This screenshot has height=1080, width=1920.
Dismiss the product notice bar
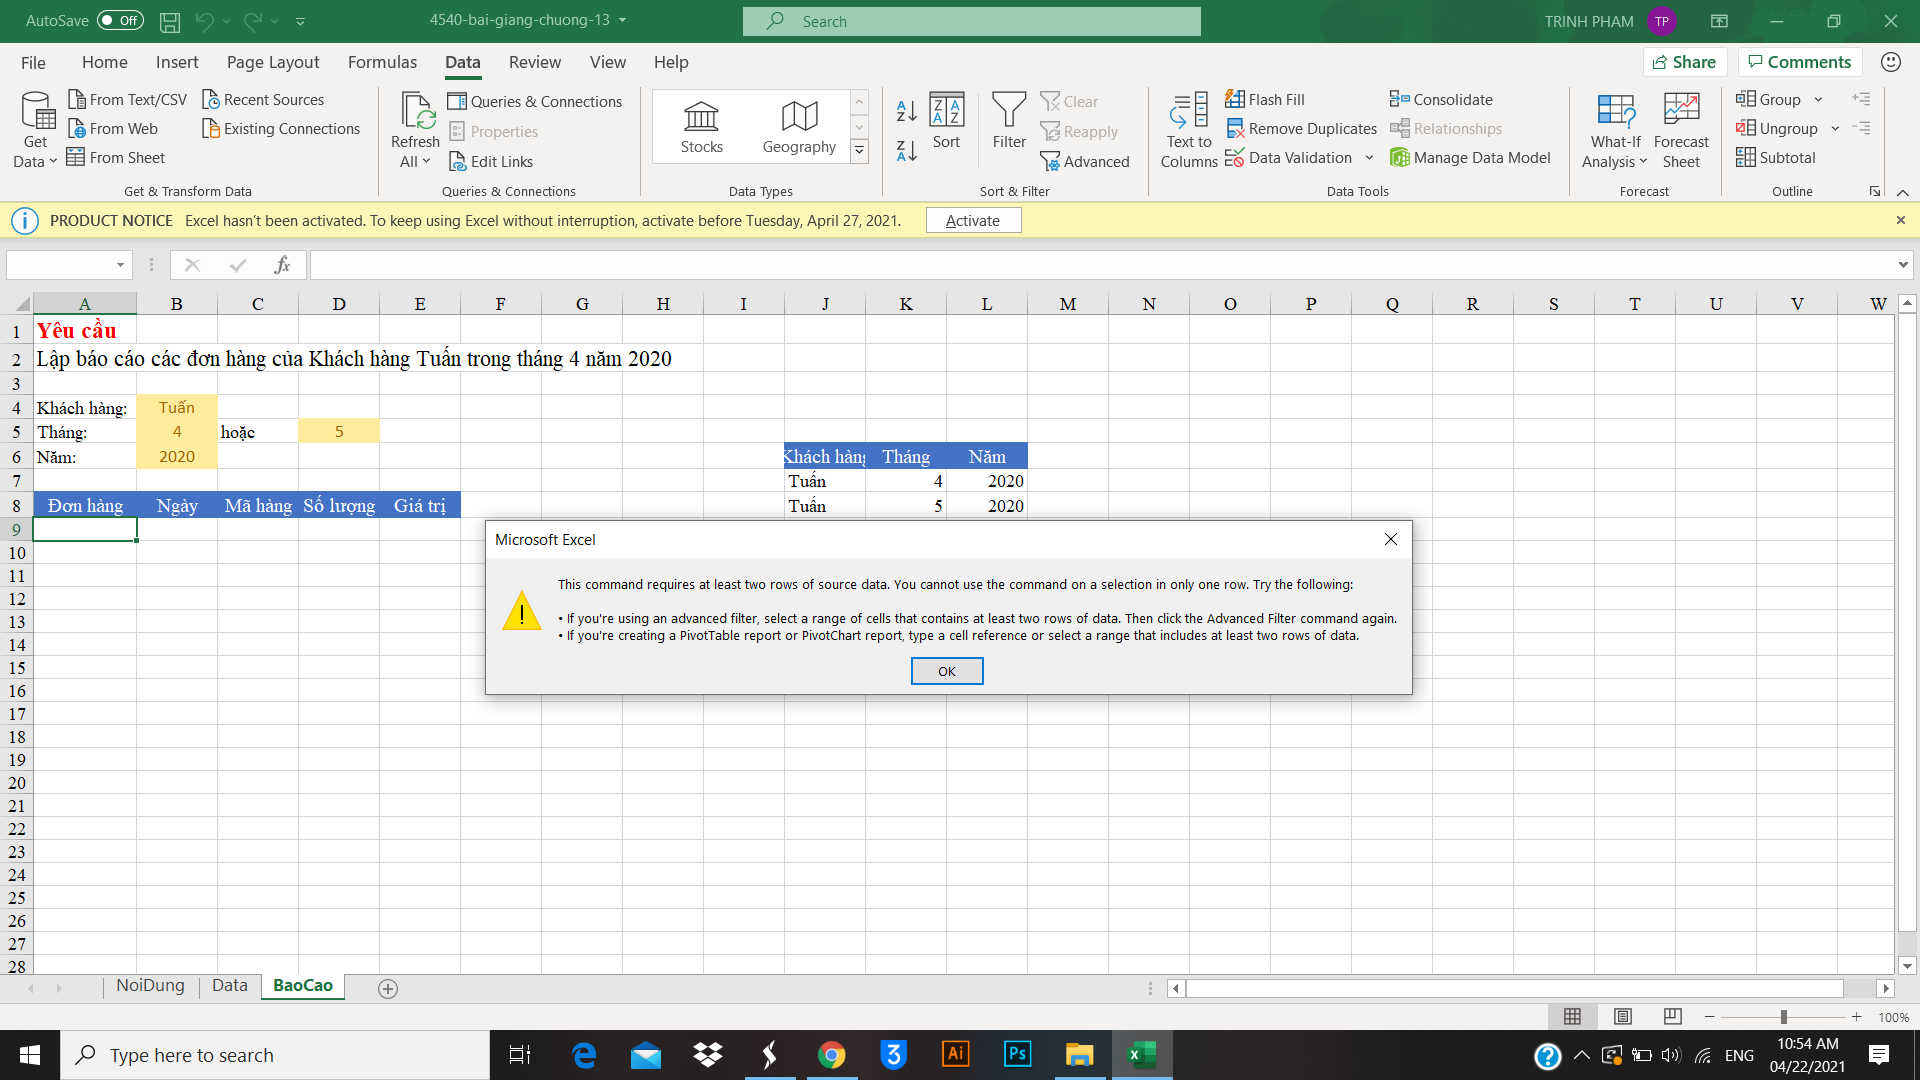point(1901,220)
